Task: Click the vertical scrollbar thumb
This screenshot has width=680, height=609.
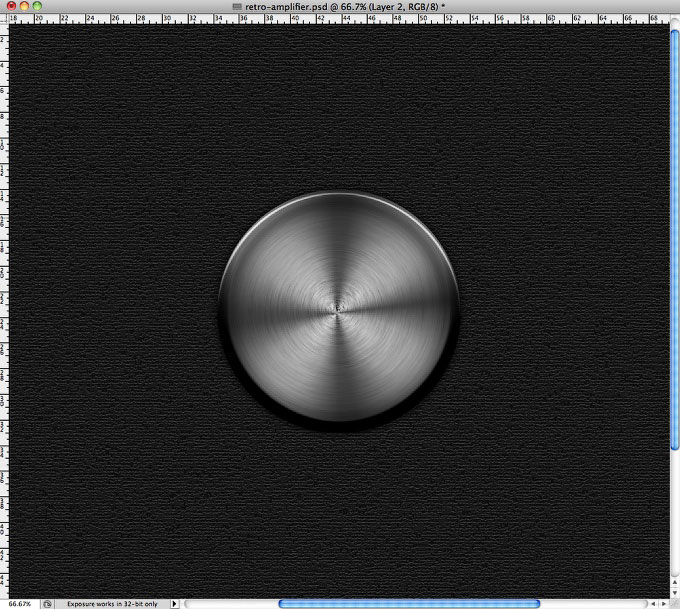Action: click(675, 240)
